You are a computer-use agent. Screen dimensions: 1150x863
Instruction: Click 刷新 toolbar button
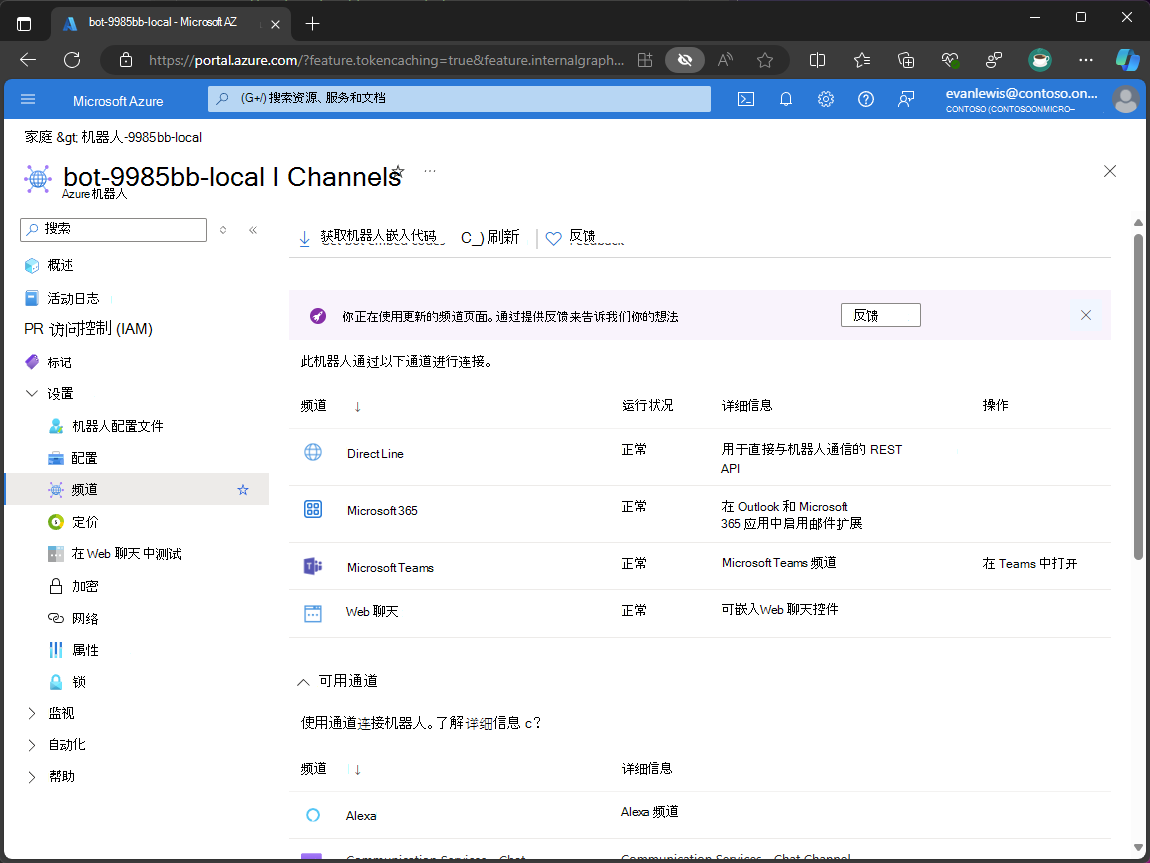click(490, 238)
